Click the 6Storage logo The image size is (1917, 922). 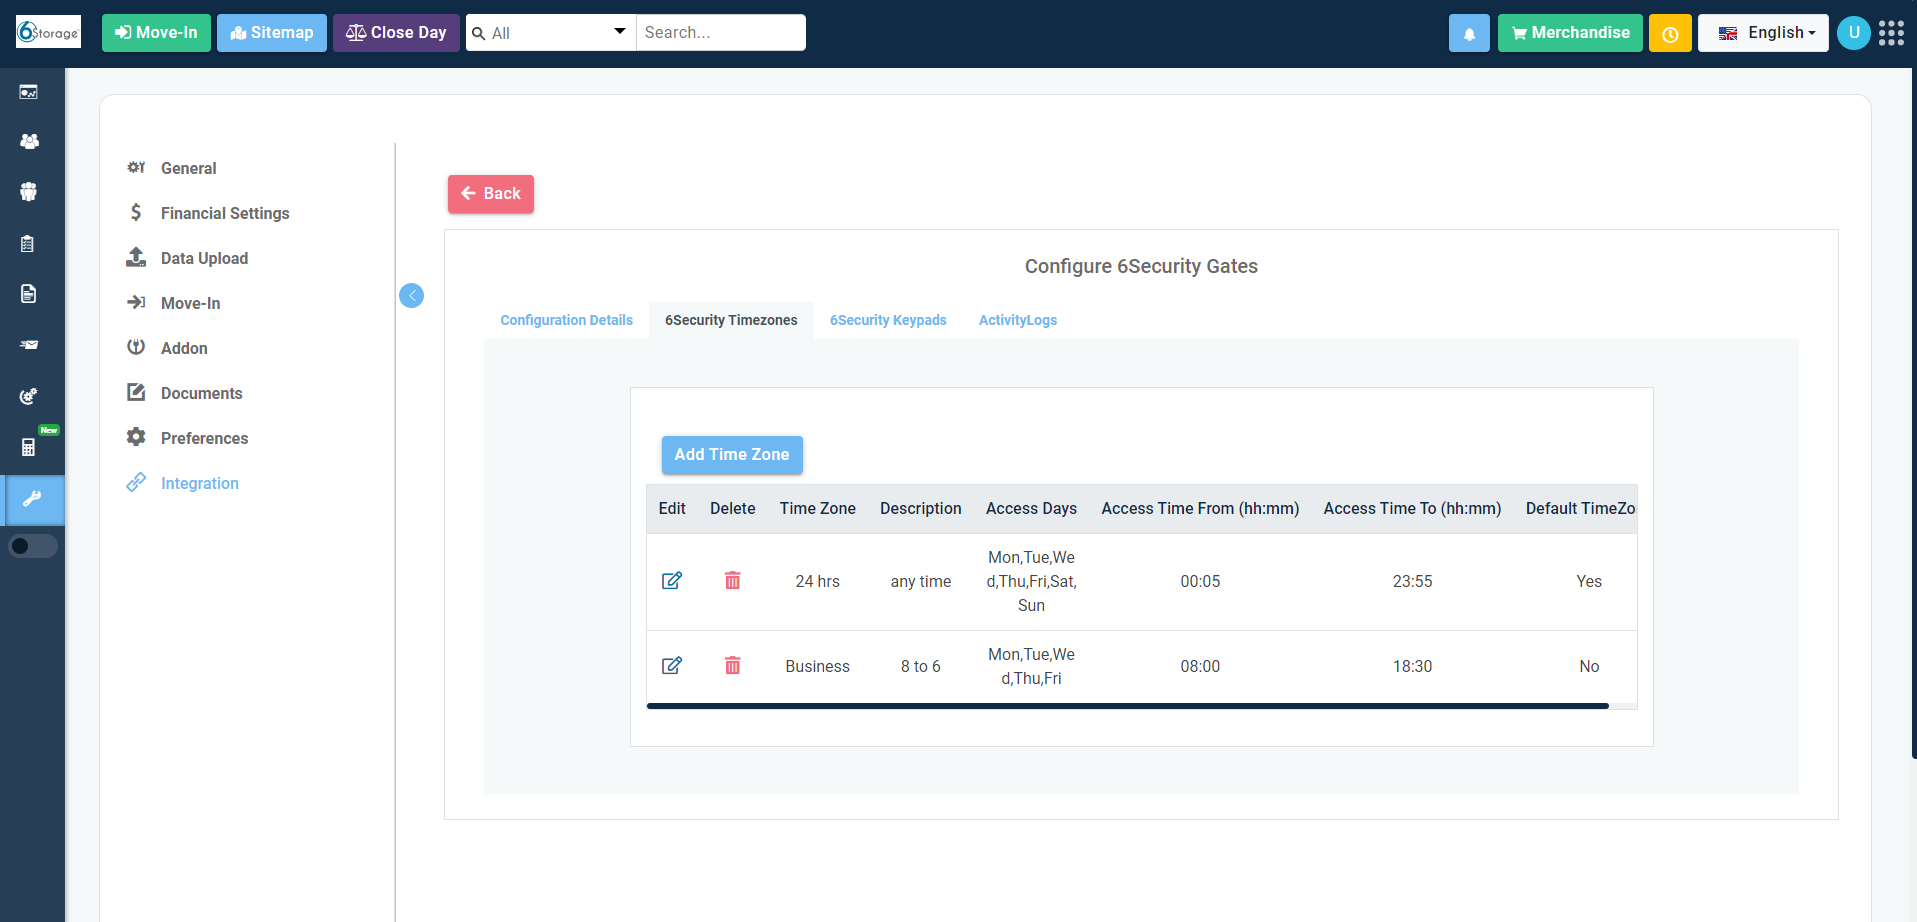48,32
